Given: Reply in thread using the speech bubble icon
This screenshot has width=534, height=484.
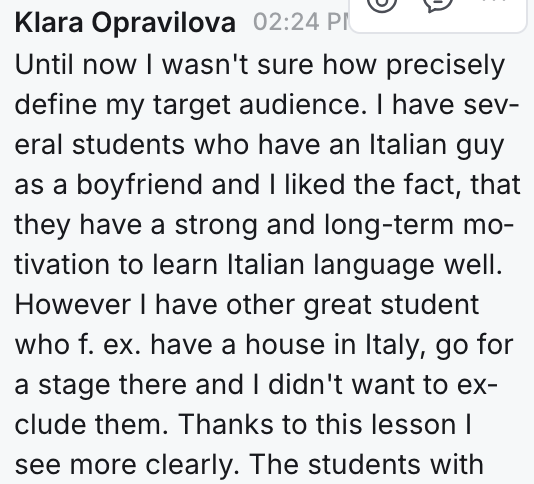Looking at the screenshot, I should click(438, 3).
